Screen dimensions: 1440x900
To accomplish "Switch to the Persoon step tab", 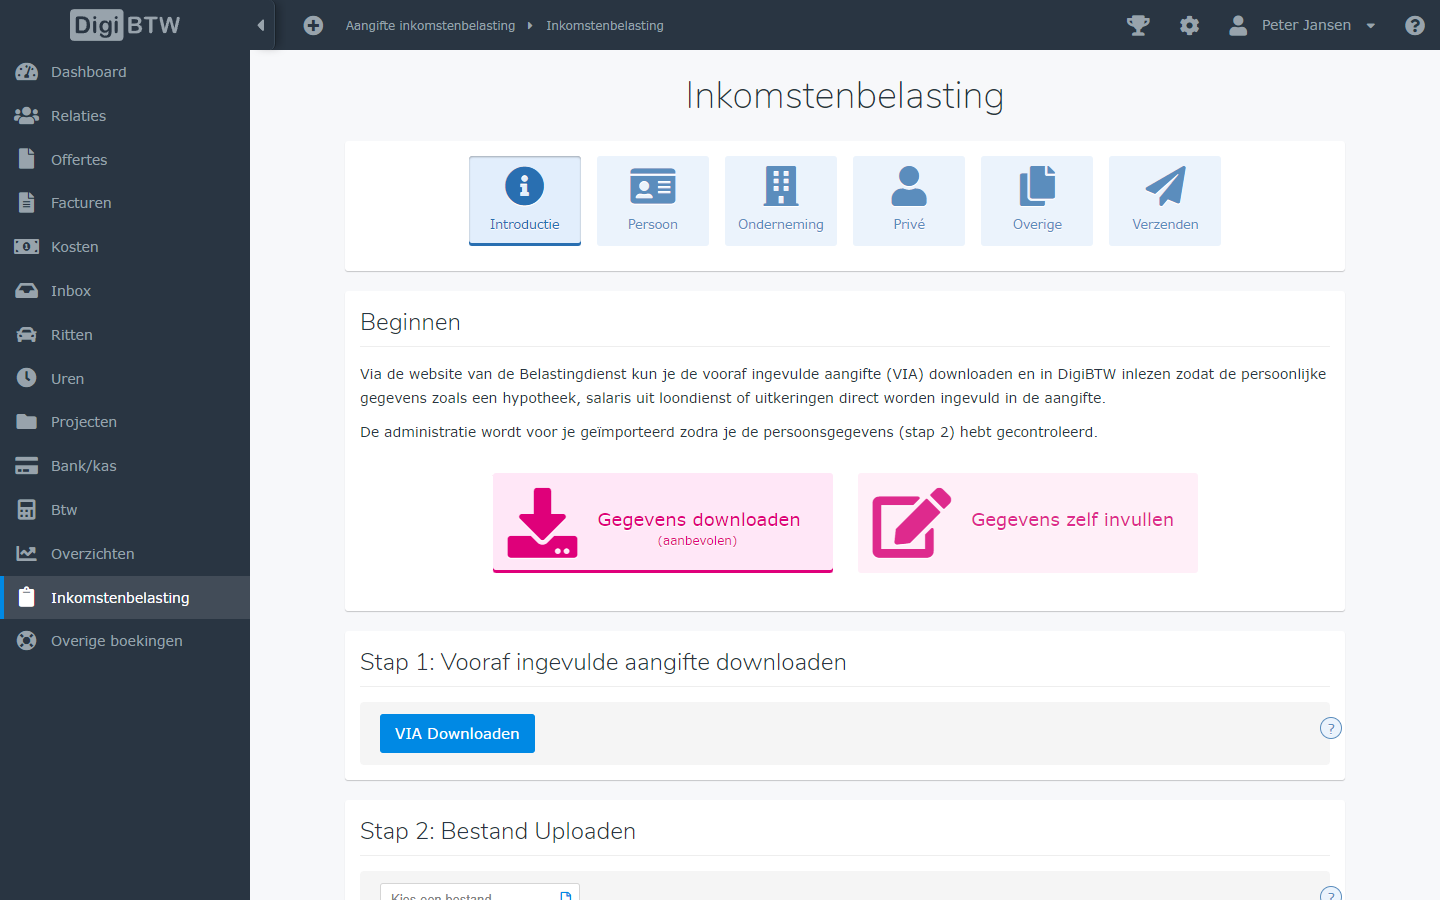I will pyautogui.click(x=653, y=201).
